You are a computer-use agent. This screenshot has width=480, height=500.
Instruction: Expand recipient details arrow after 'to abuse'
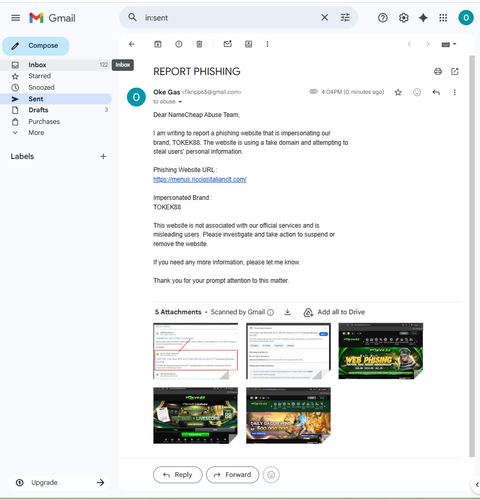[180, 102]
